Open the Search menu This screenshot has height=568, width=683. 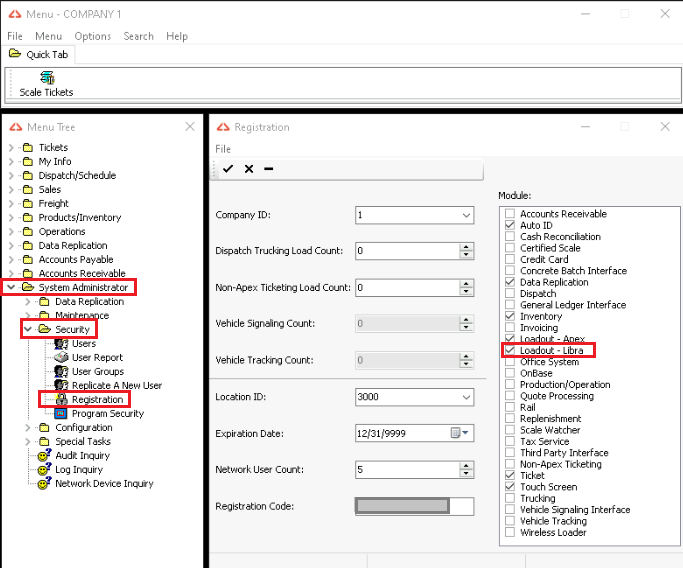(139, 36)
